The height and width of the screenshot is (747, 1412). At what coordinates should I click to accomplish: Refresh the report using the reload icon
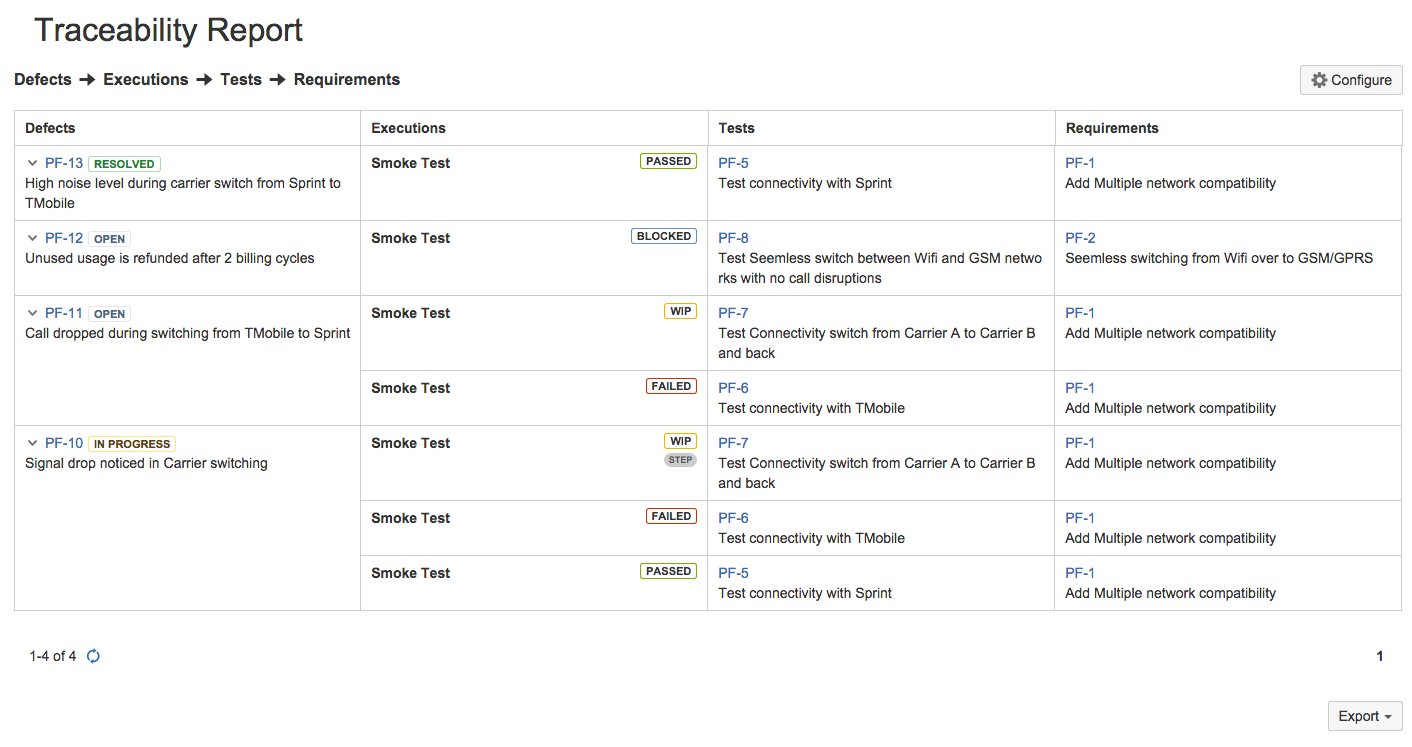click(x=93, y=656)
